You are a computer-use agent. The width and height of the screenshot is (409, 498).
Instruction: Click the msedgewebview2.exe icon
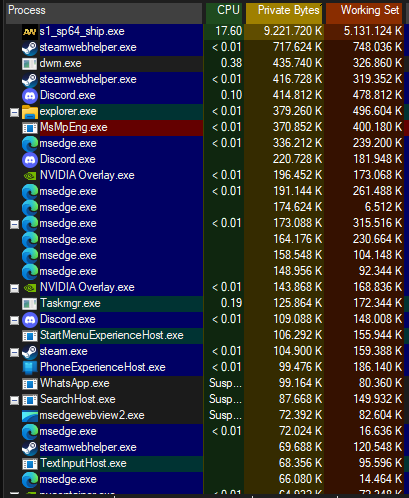[30, 415]
